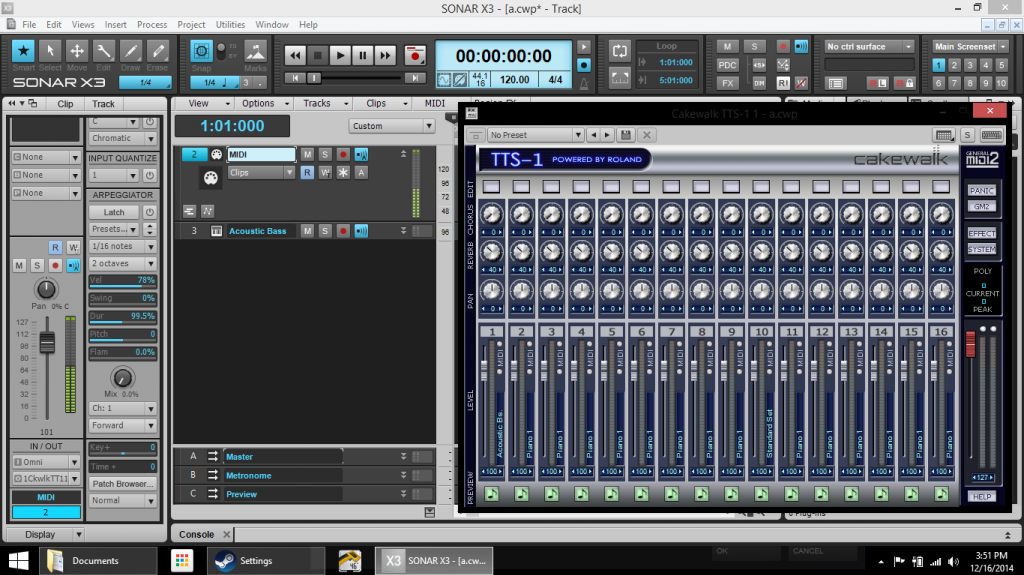
Task: Click the Patch Browser button
Action: 122,483
